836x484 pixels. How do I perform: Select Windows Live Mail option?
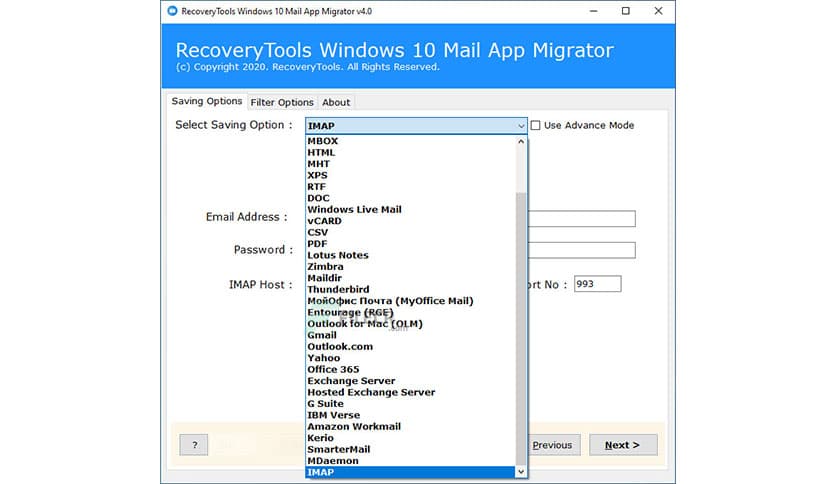(x=411, y=209)
